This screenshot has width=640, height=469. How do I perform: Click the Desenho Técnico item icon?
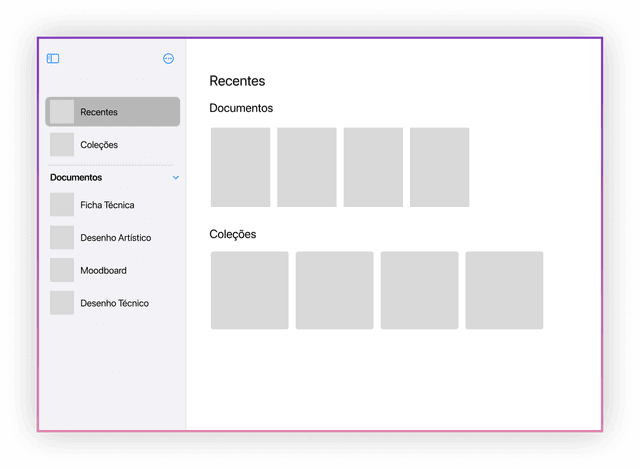pyautogui.click(x=62, y=303)
